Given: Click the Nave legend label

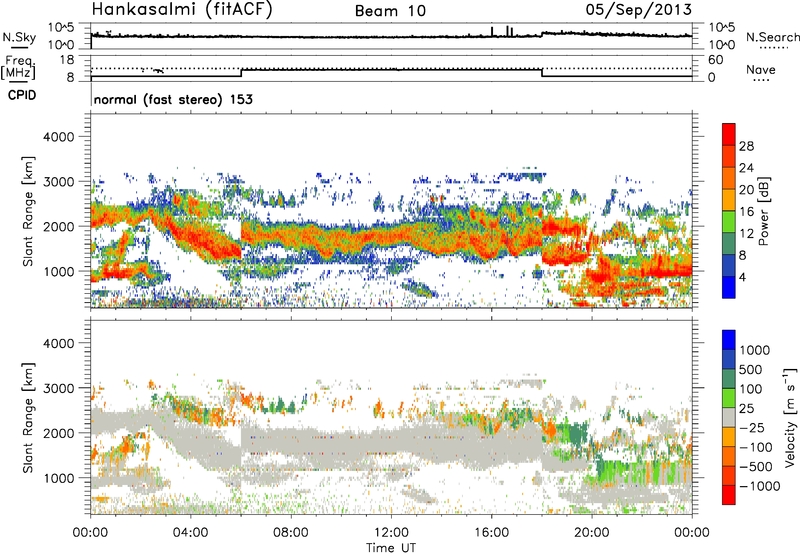Looking at the screenshot, I should 761,69.
